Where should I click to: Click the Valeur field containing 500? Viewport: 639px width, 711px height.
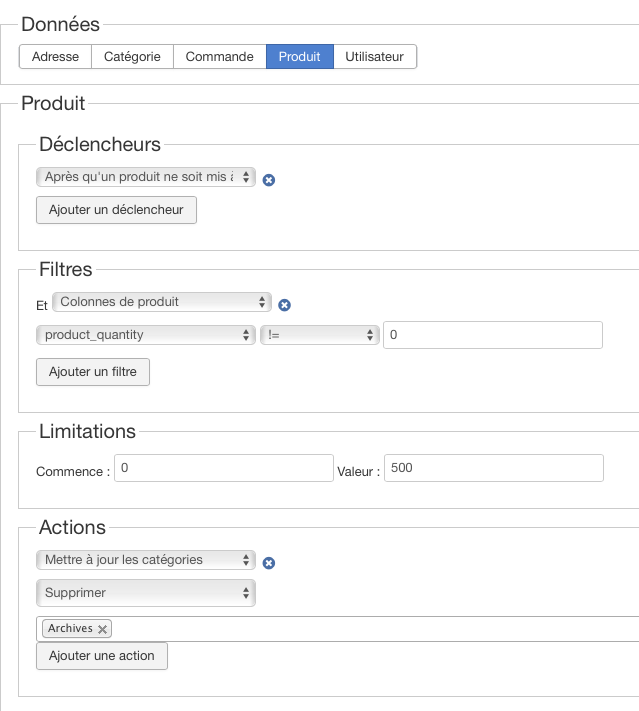(493, 468)
